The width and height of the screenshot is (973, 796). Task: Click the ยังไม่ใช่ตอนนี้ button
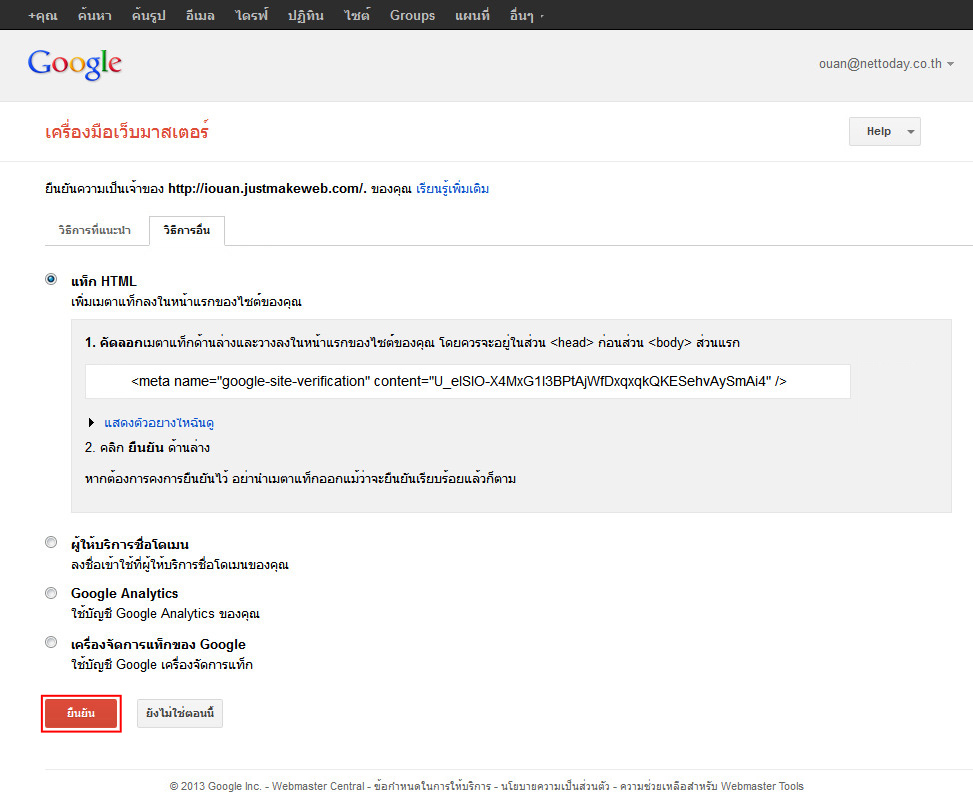click(x=180, y=713)
